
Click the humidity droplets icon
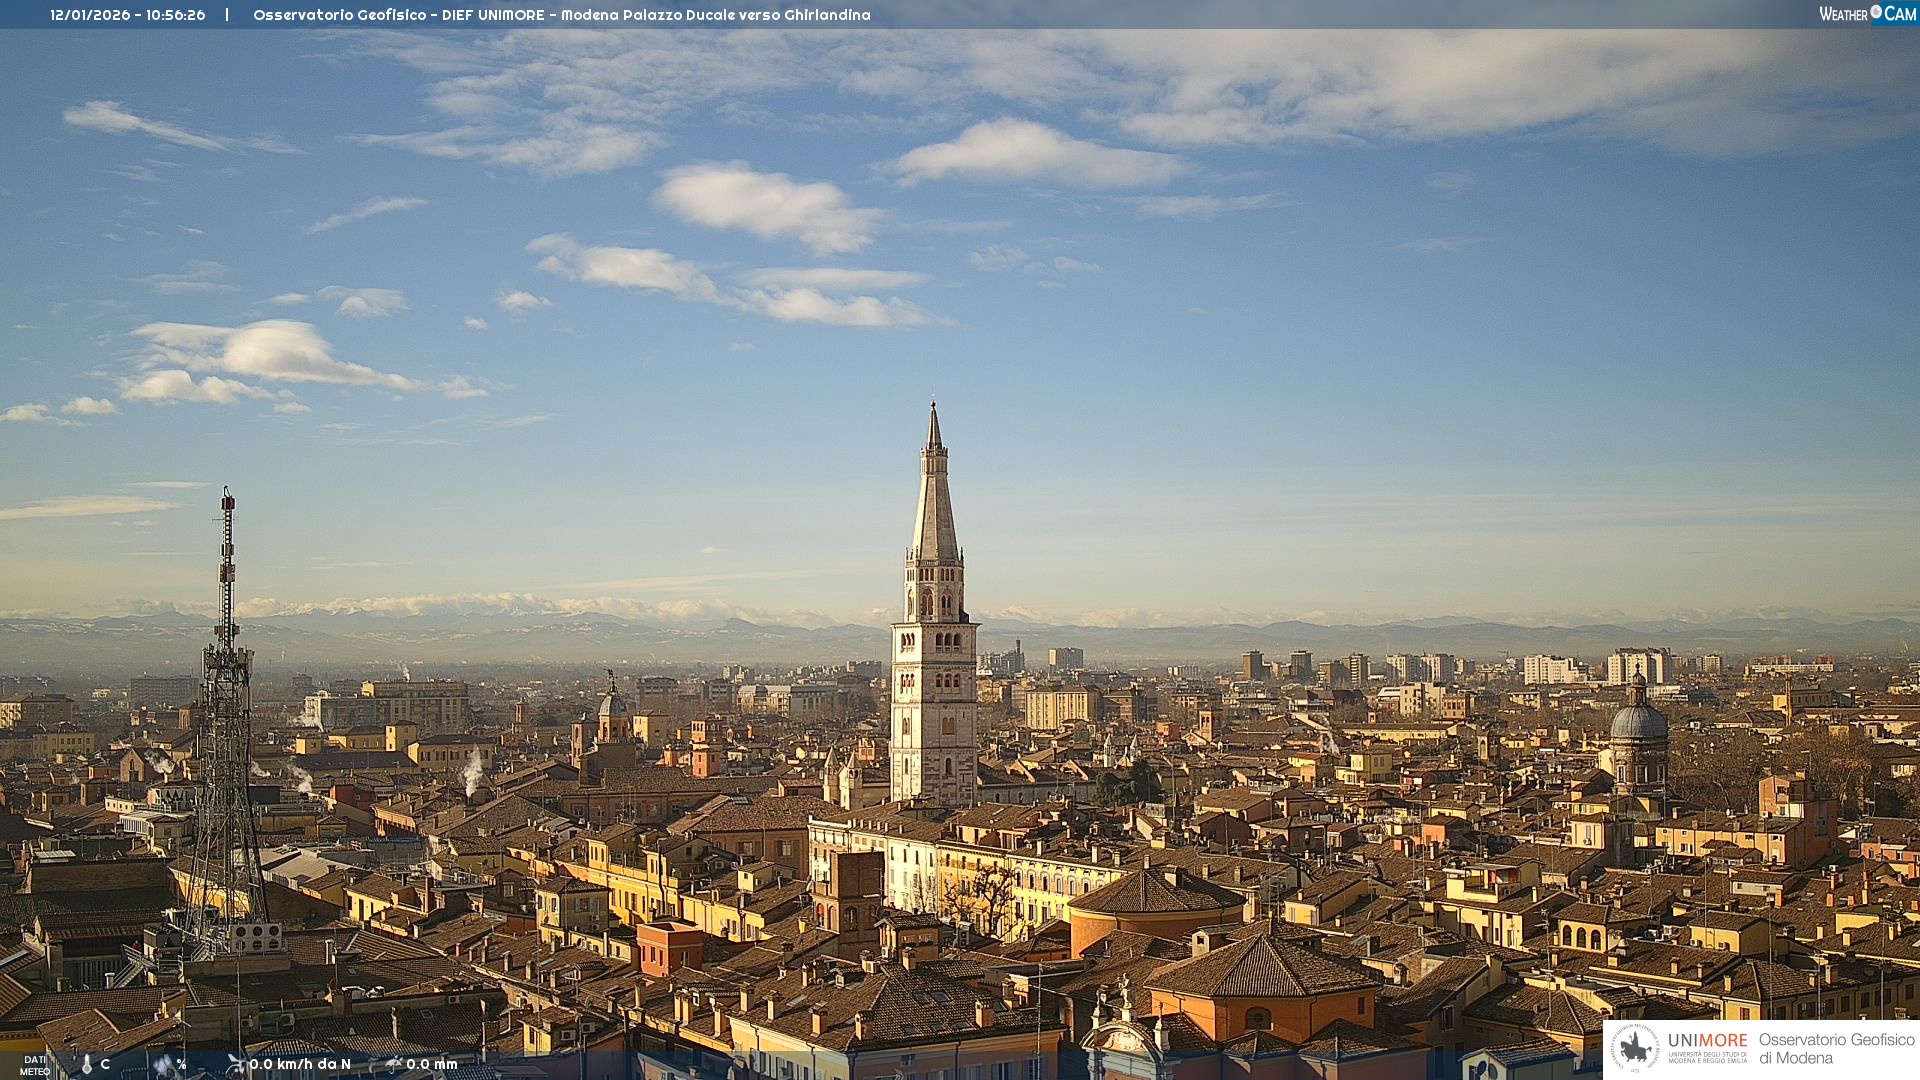163,1065
